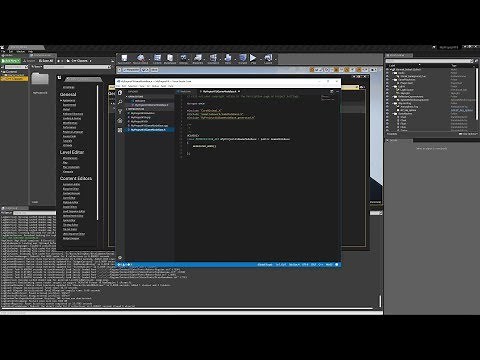
Task: Collapse the Sky and Fog folder in World Outliner
Action: [x=393, y=103]
